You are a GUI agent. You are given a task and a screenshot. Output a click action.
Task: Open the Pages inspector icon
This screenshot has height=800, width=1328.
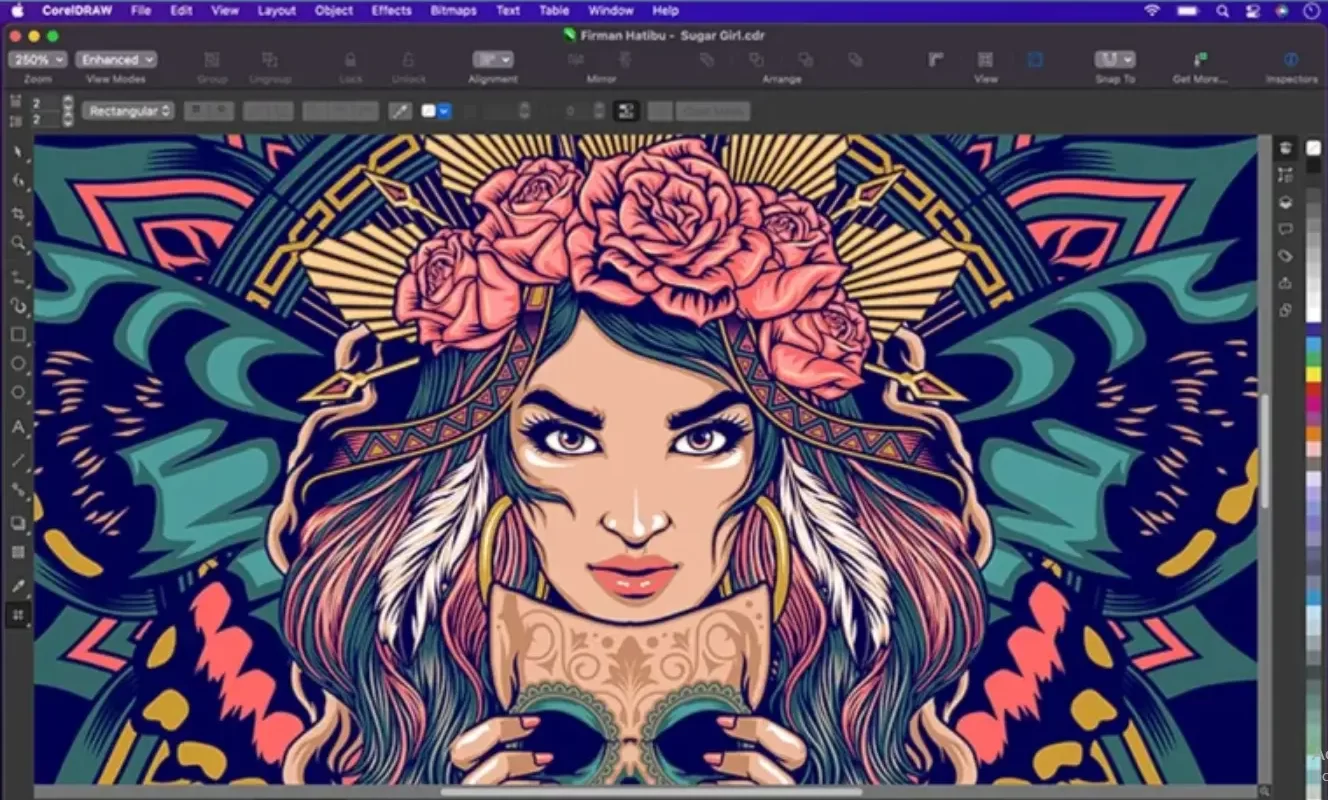(x=1286, y=310)
